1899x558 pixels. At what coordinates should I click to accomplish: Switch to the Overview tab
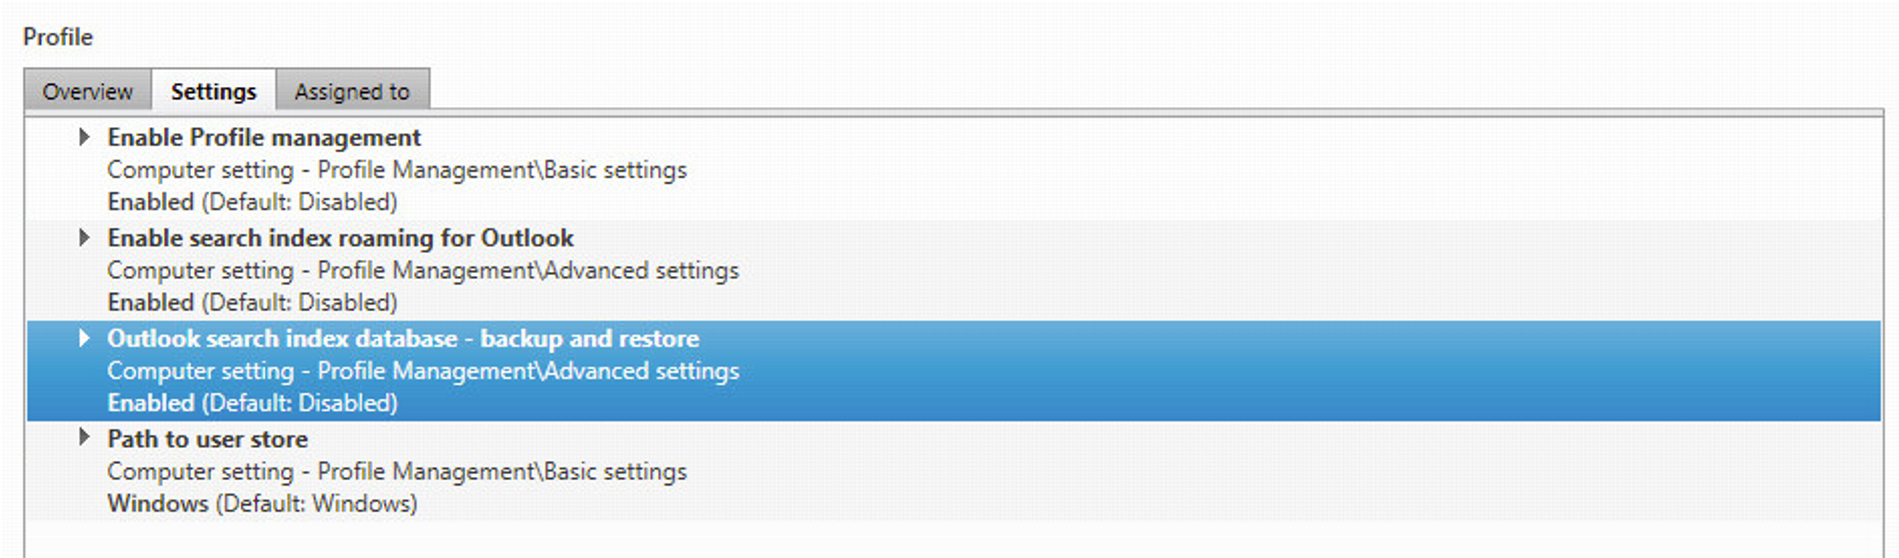tap(87, 91)
